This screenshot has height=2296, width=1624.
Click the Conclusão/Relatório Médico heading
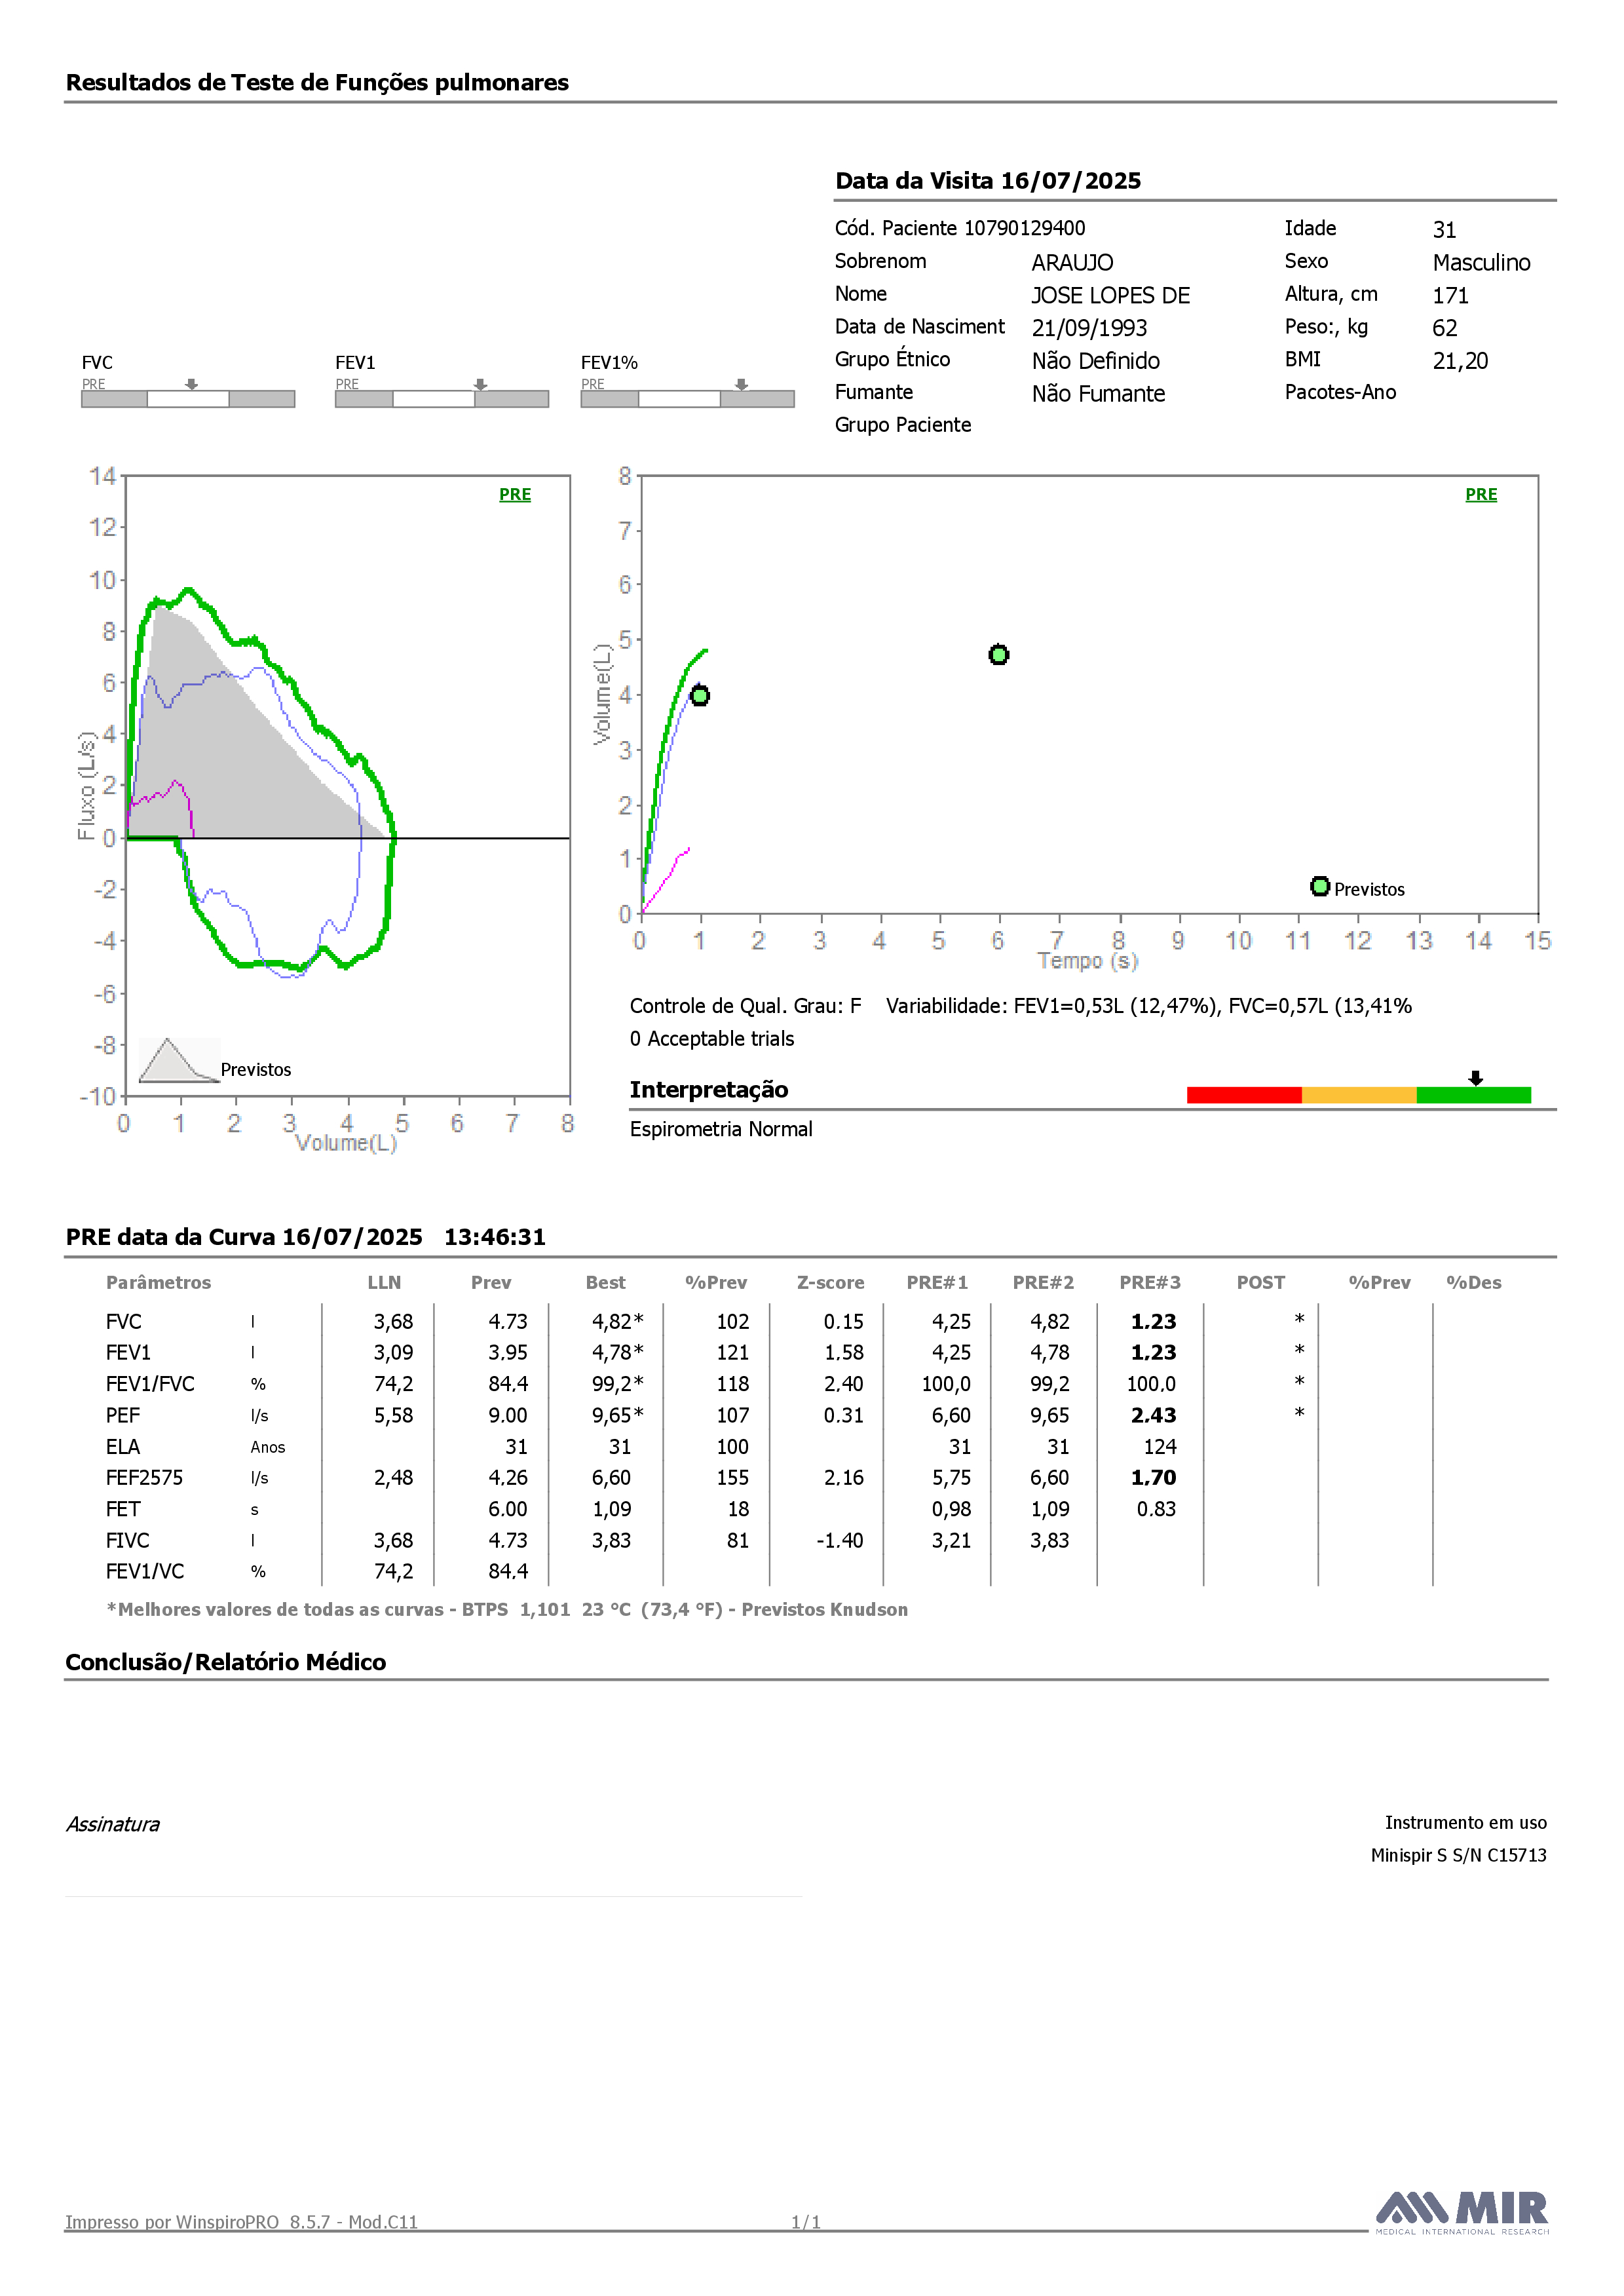226,1662
